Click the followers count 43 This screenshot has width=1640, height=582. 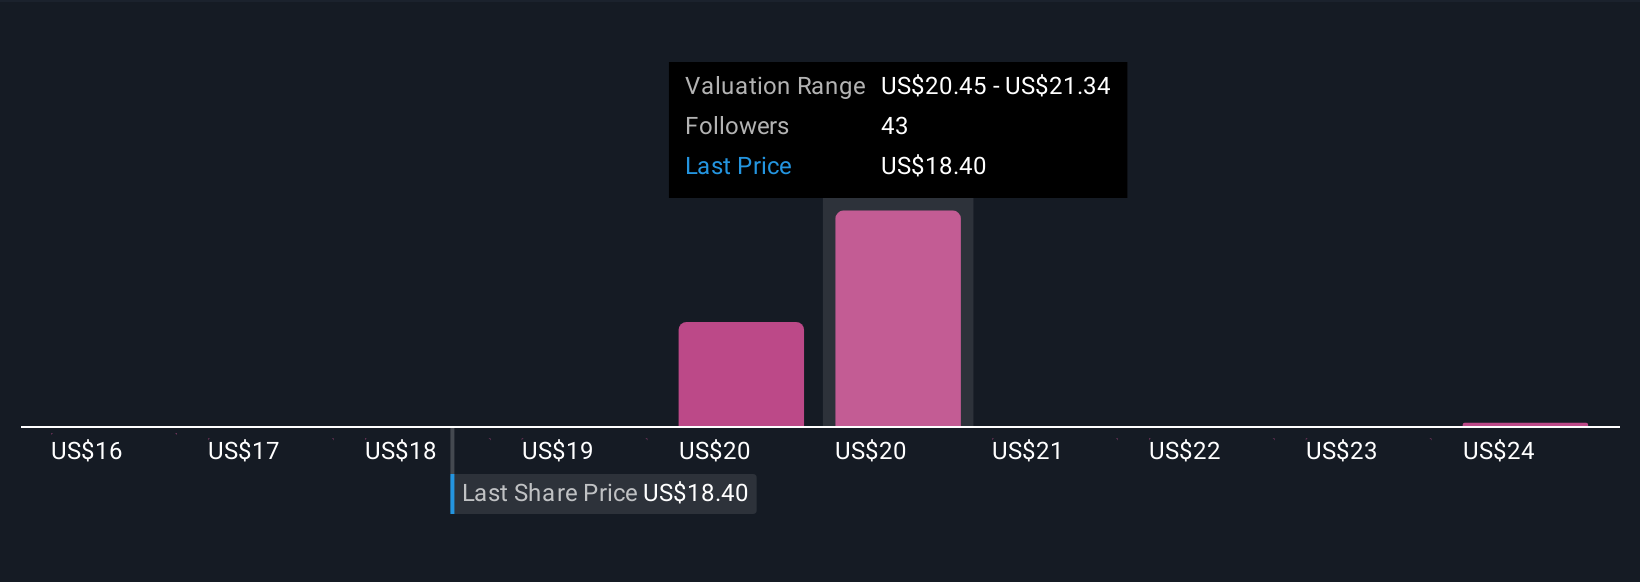(894, 126)
